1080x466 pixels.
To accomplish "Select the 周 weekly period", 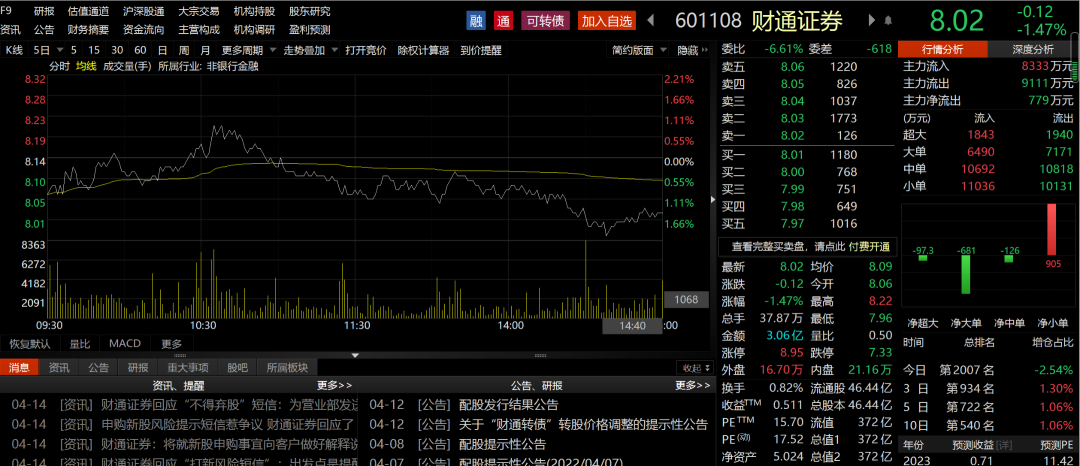I will [184, 50].
